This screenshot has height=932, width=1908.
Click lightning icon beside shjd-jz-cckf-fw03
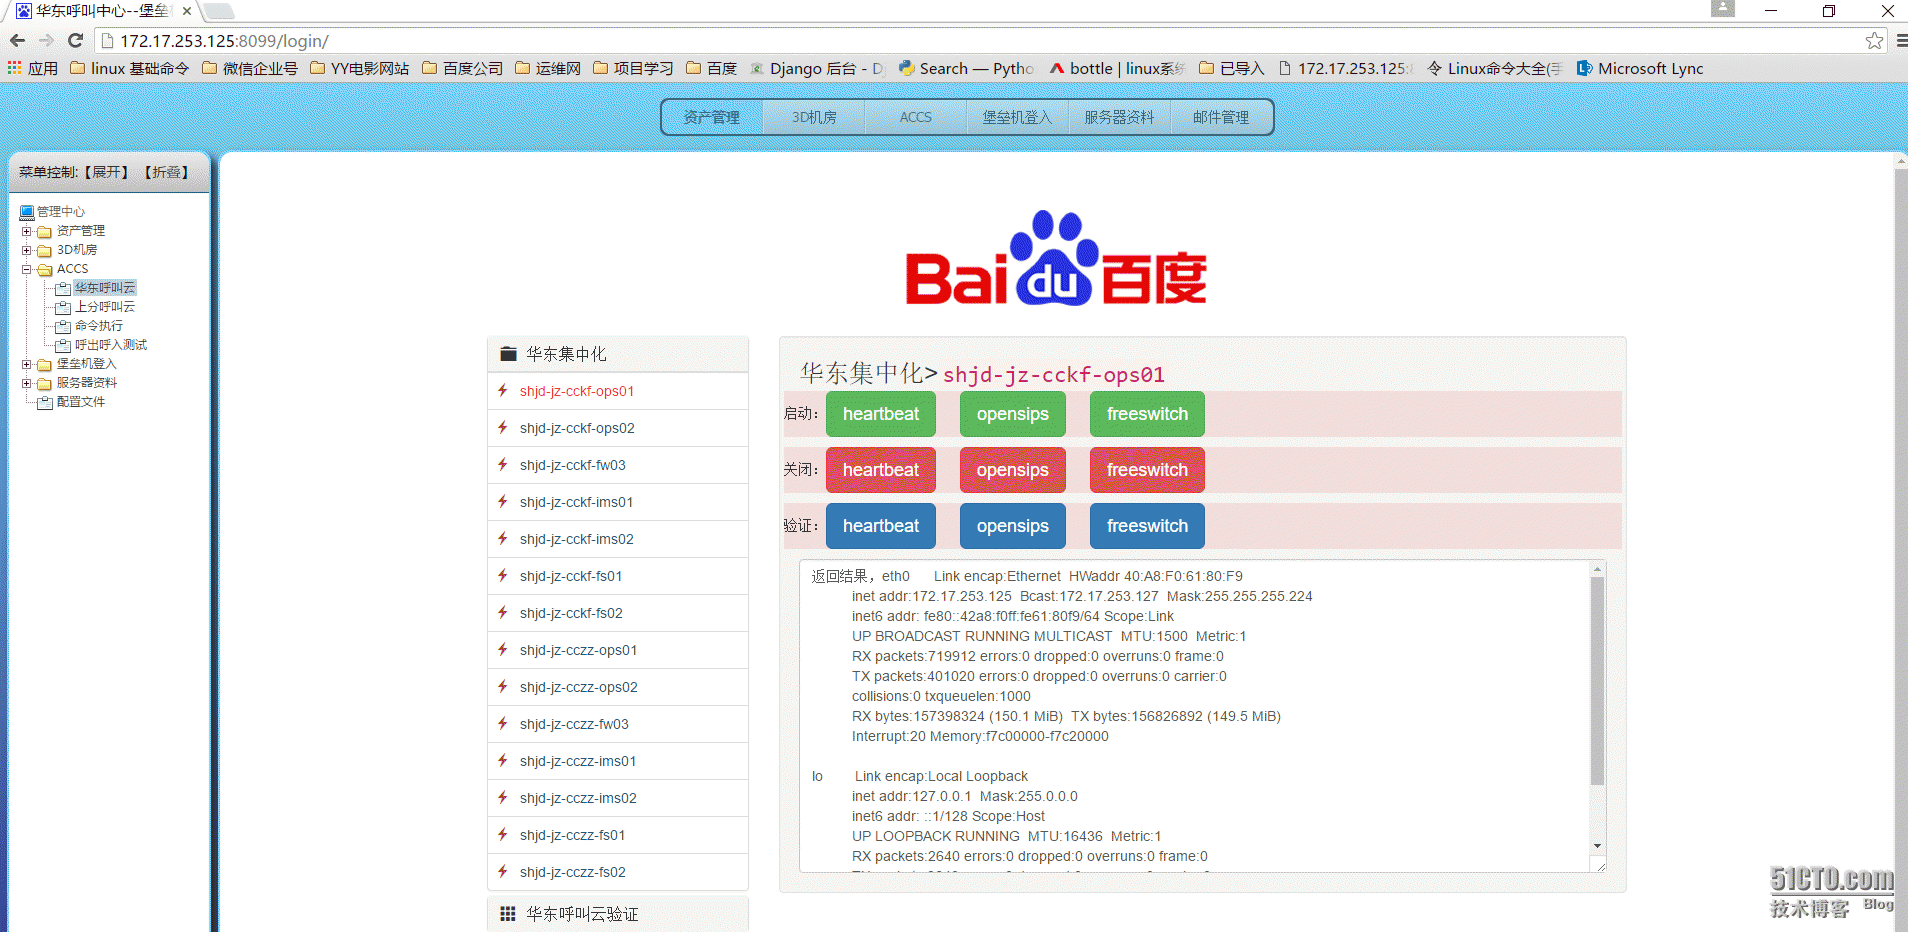[x=503, y=464]
